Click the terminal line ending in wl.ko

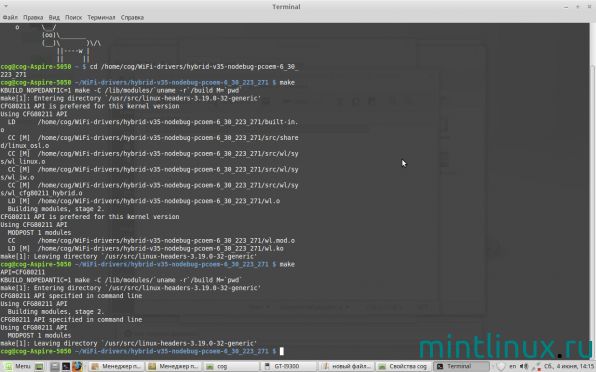[x=145, y=249]
